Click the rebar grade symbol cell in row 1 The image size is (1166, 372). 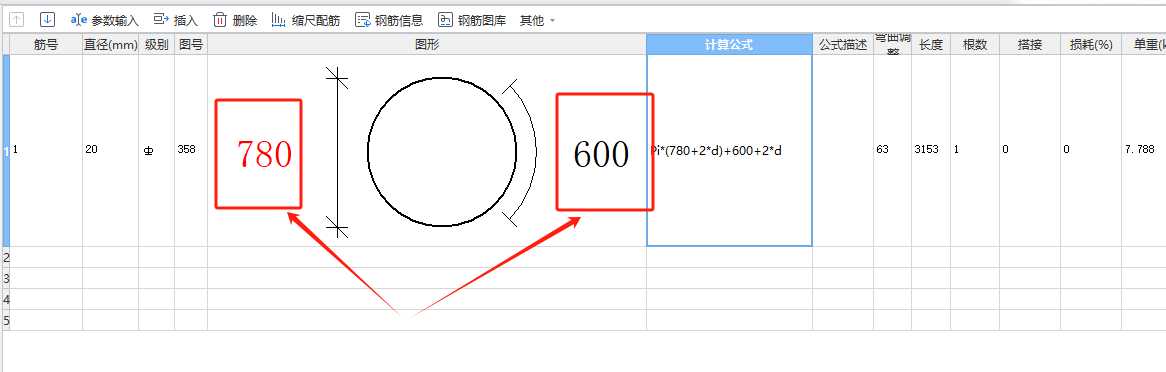click(x=157, y=150)
